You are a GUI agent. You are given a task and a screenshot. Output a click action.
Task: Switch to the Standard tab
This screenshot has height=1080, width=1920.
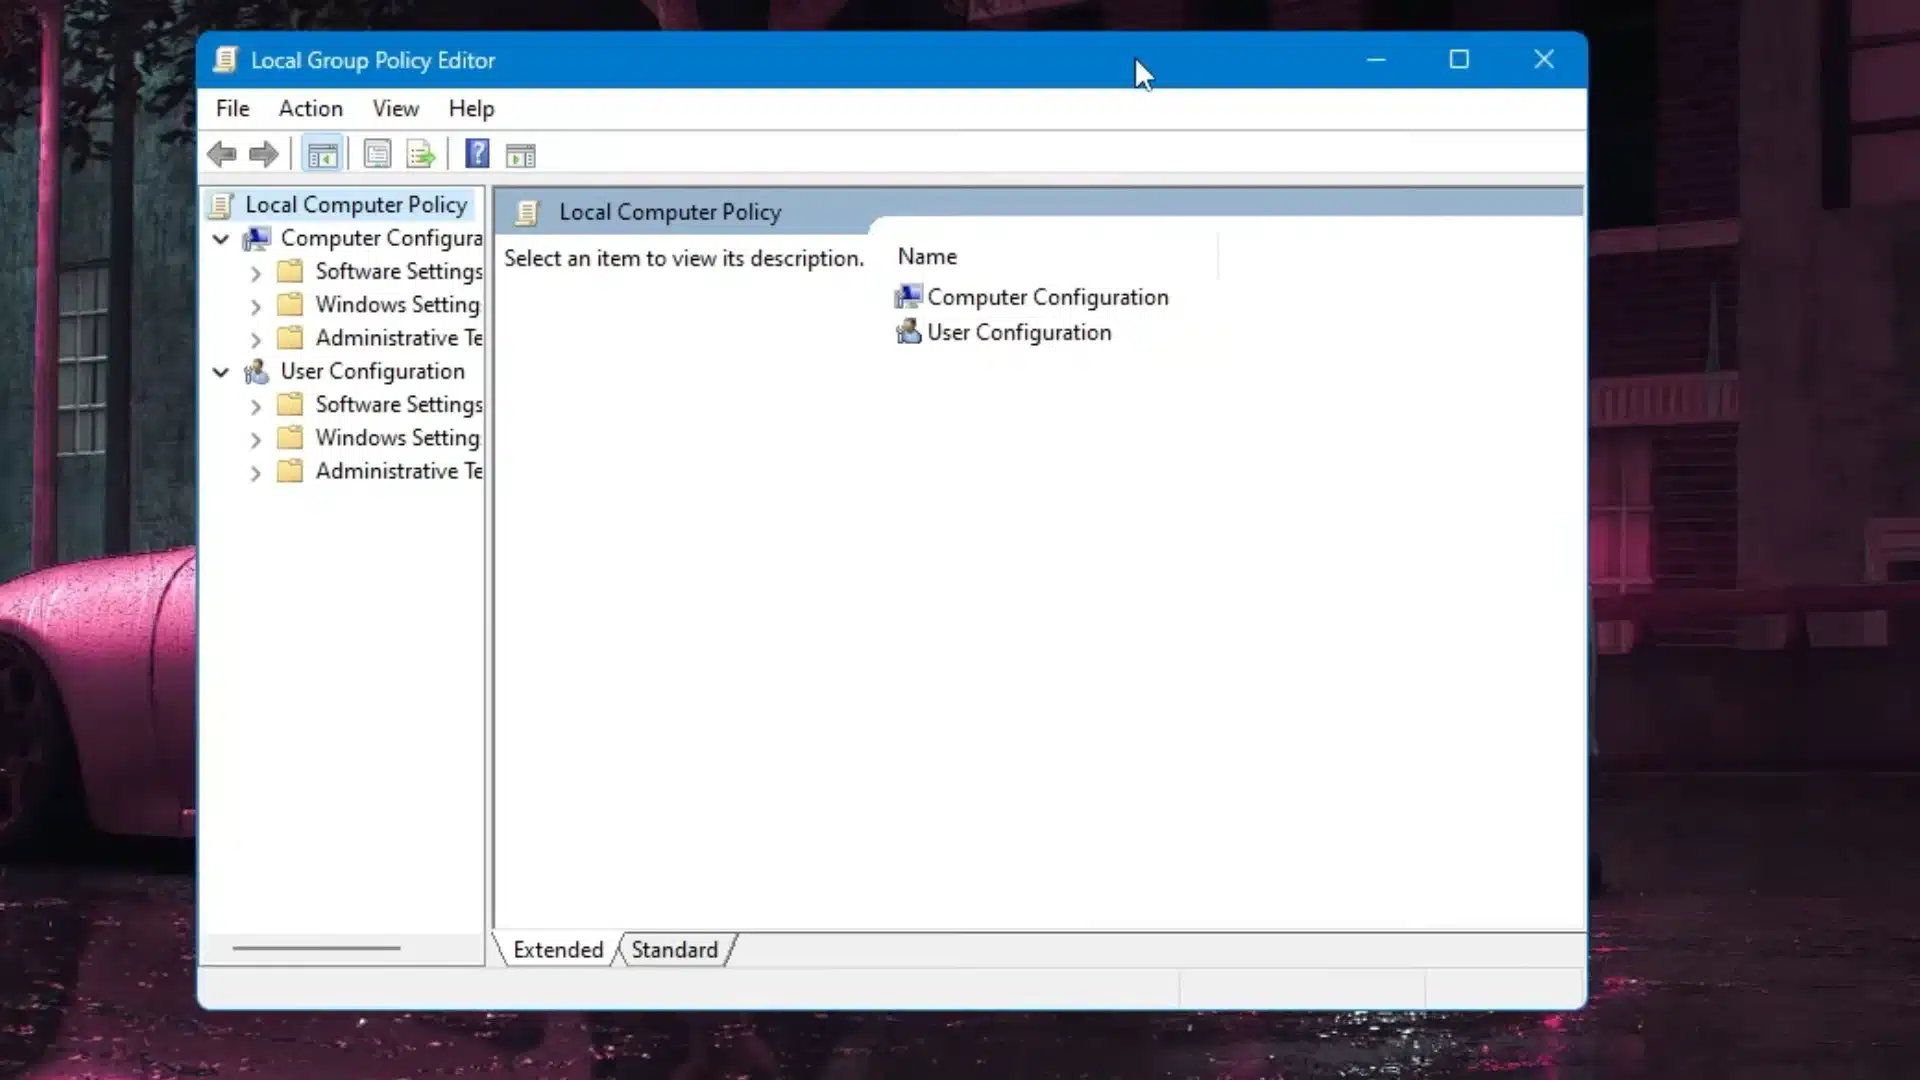point(675,949)
